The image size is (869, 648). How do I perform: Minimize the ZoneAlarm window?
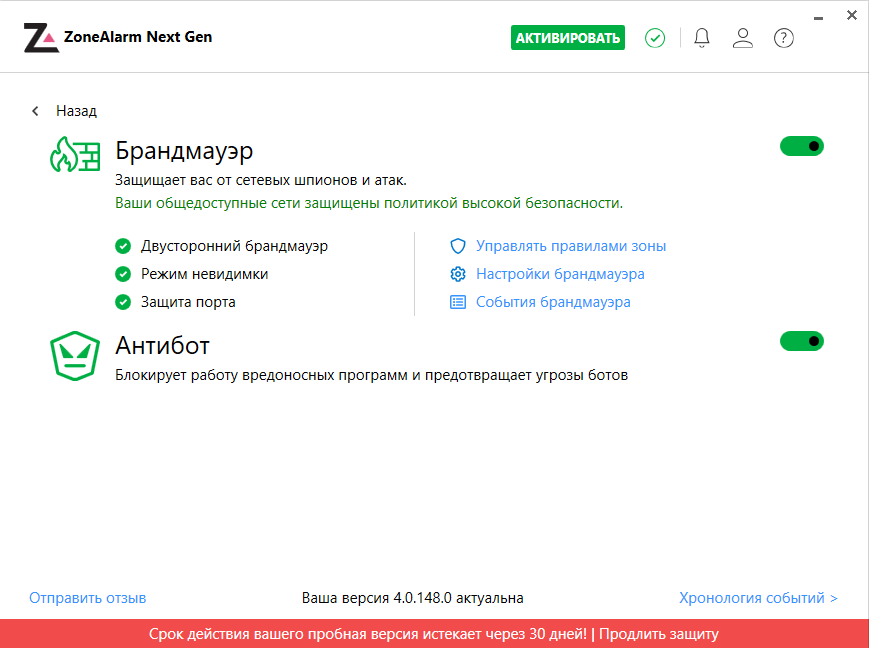[818, 18]
